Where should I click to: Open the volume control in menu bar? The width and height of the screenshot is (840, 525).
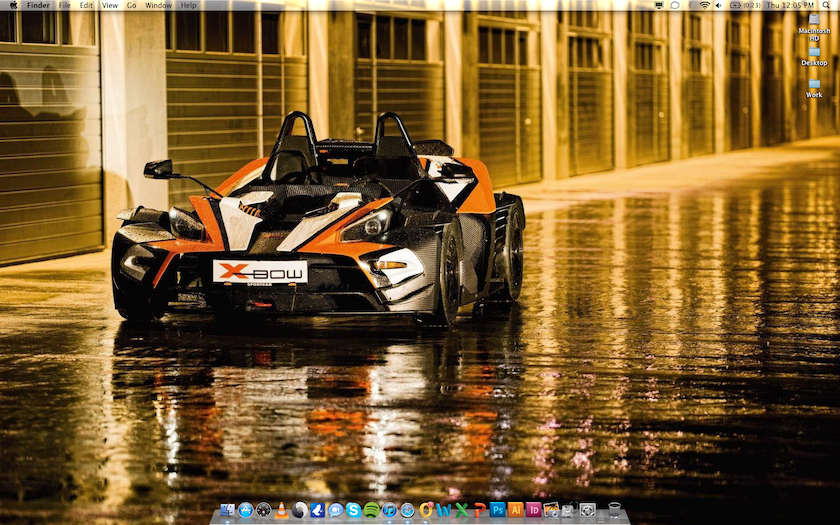click(x=718, y=5)
